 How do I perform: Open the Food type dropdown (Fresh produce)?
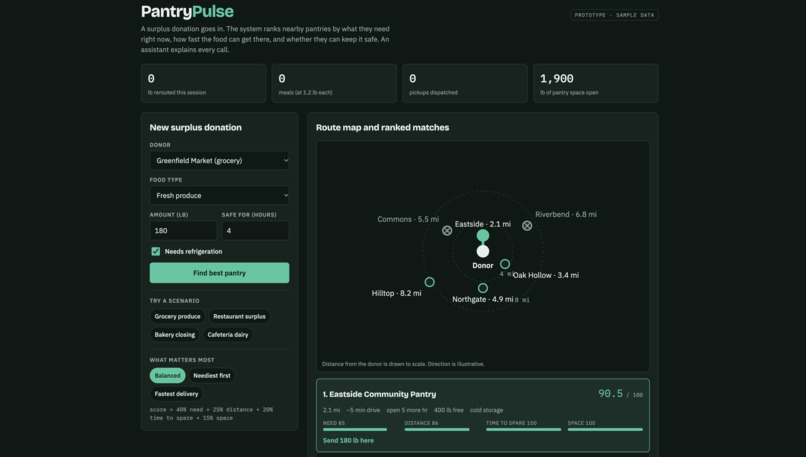pos(219,195)
